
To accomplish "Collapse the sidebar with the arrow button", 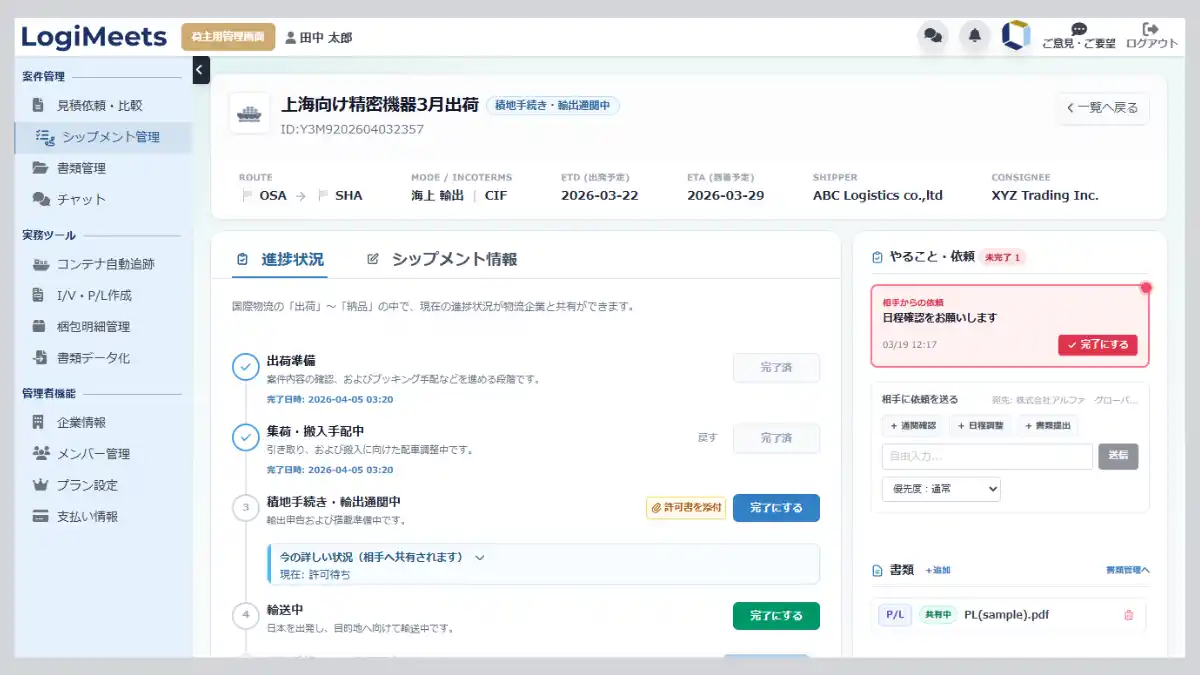I will (200, 70).
